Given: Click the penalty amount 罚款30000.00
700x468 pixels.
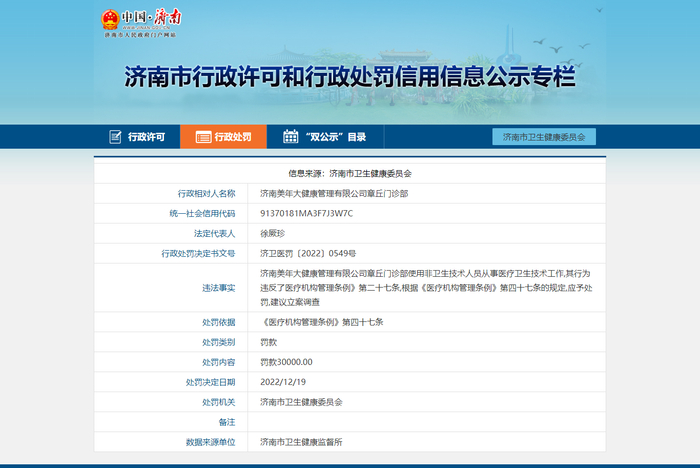Looking at the screenshot, I should tap(287, 362).
